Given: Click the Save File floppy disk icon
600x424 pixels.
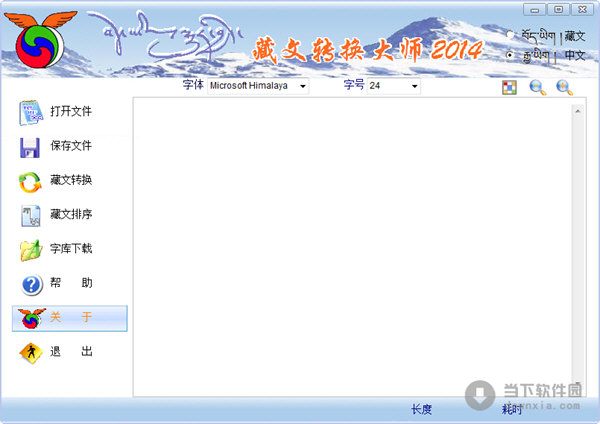Looking at the screenshot, I should [30, 147].
